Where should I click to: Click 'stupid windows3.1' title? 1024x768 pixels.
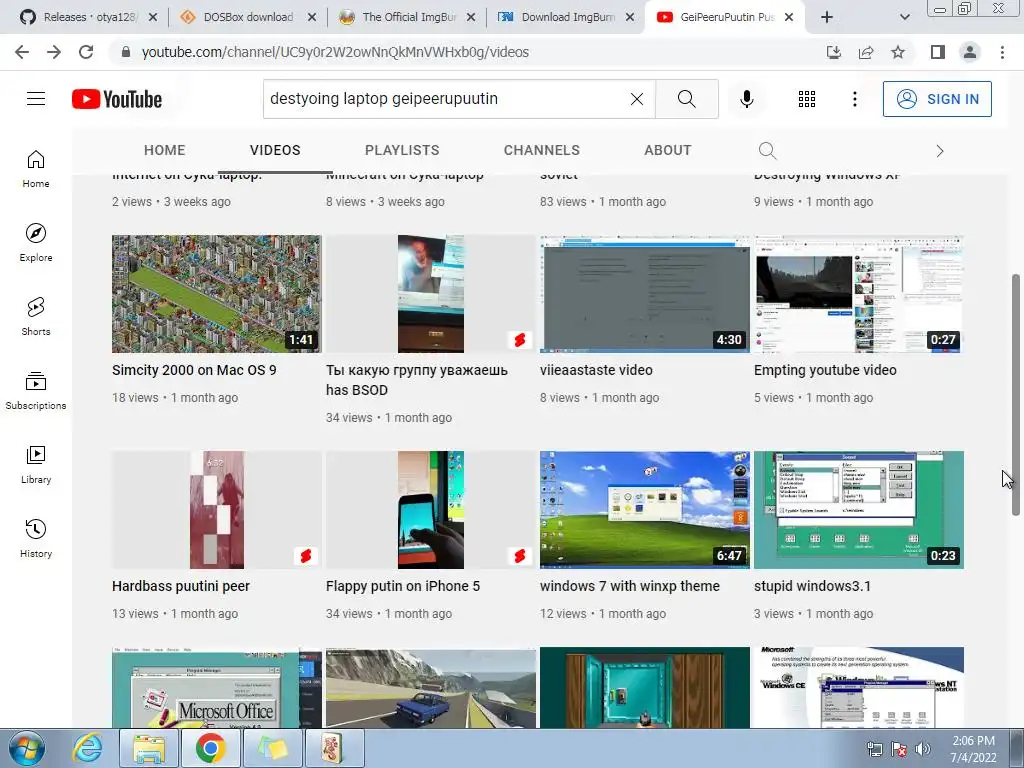[x=812, y=586]
